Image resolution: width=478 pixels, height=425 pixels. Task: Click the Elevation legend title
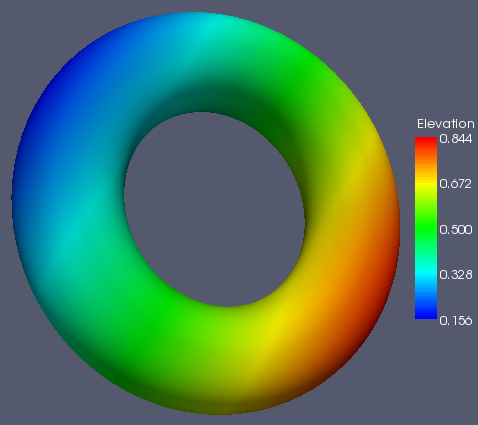tap(446, 124)
